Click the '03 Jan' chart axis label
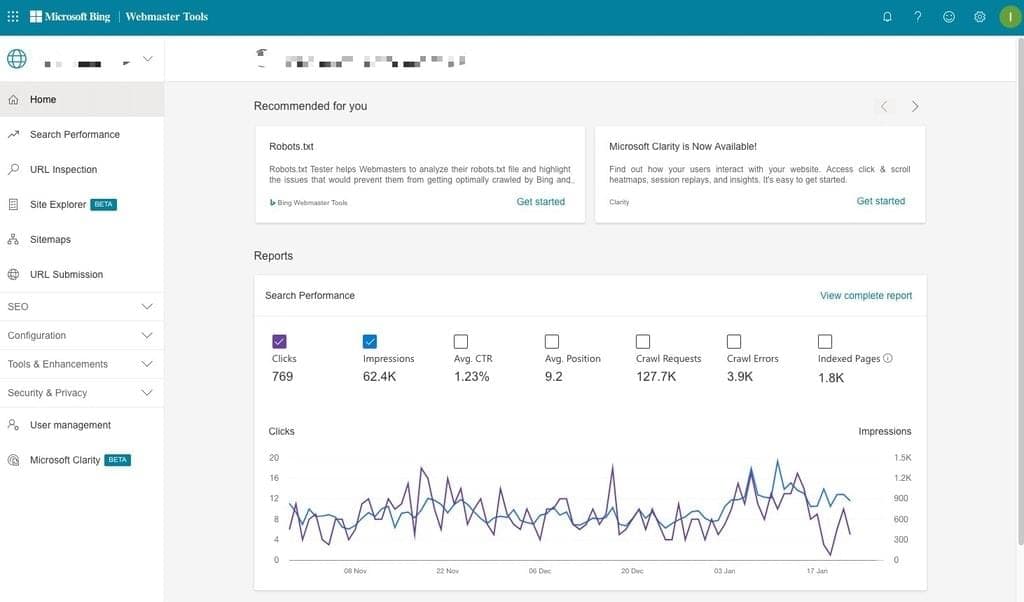This screenshot has width=1024, height=602. point(724,571)
